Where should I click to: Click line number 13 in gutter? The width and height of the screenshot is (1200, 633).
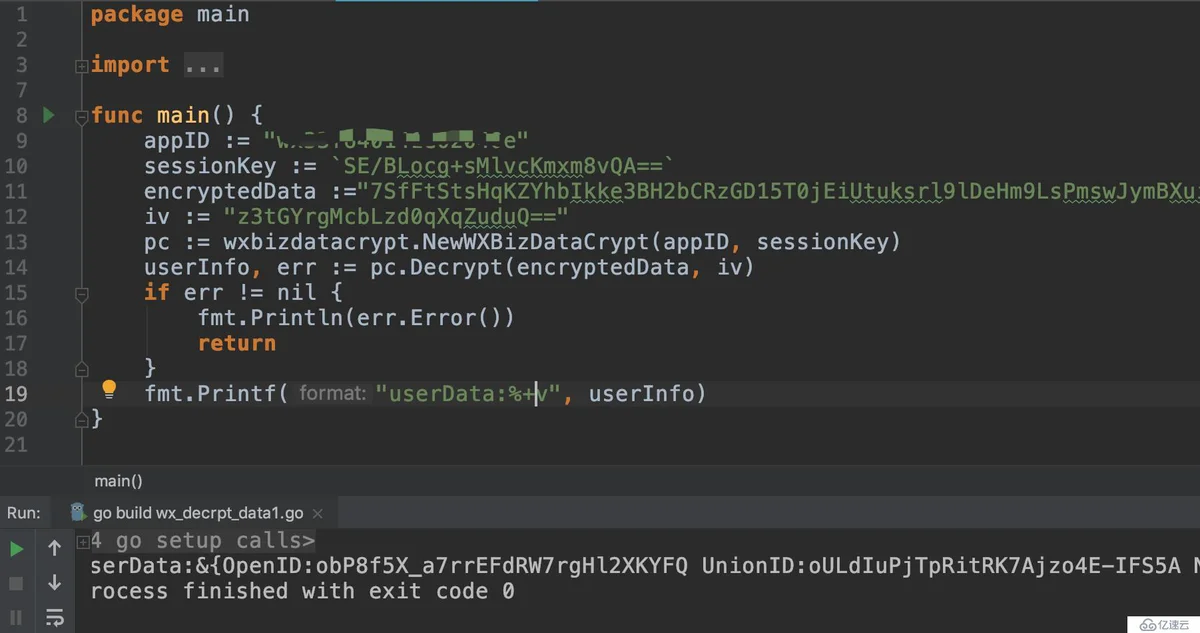pos(16,242)
